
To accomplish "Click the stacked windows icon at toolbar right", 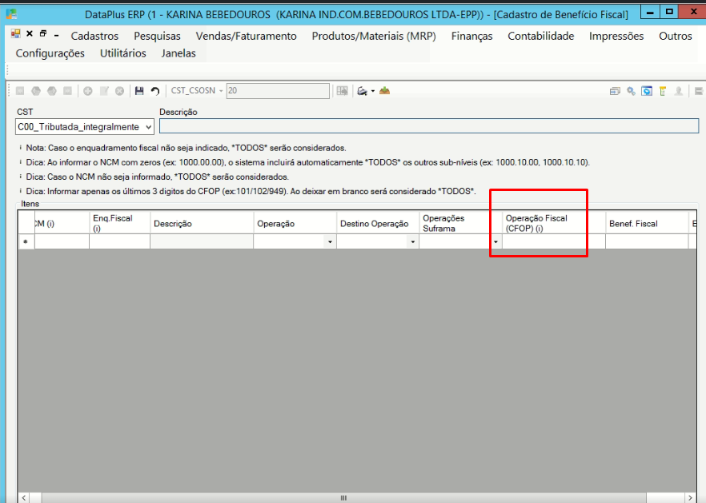I will click(x=615, y=91).
